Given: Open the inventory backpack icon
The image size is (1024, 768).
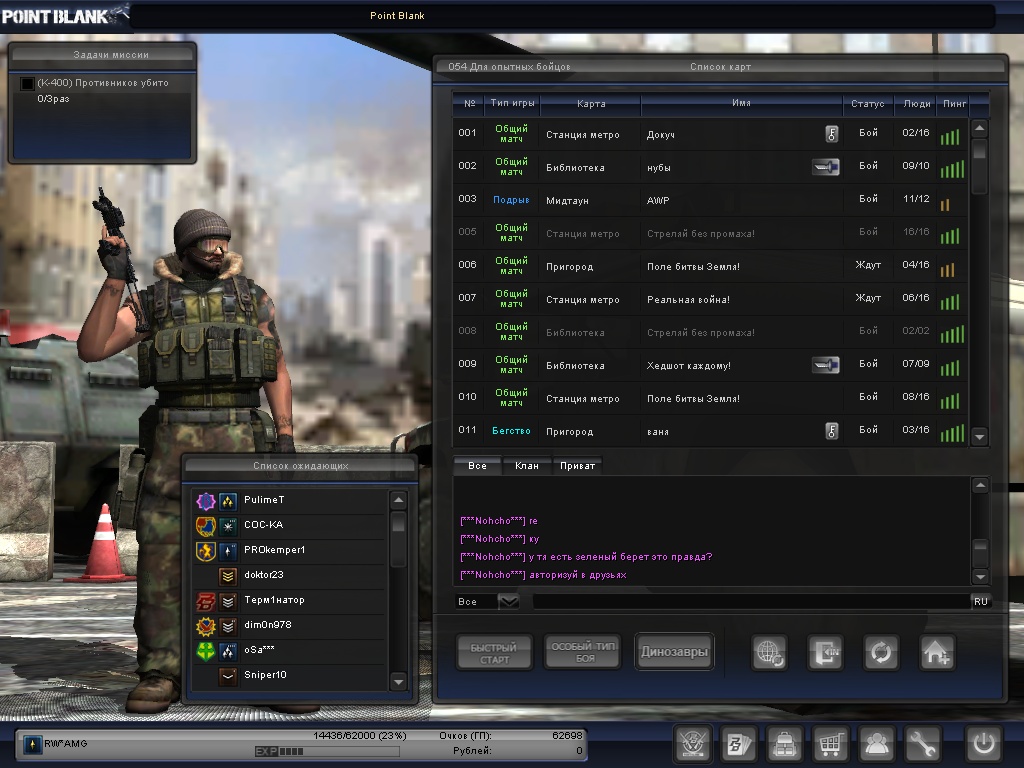Looking at the screenshot, I should [x=785, y=744].
